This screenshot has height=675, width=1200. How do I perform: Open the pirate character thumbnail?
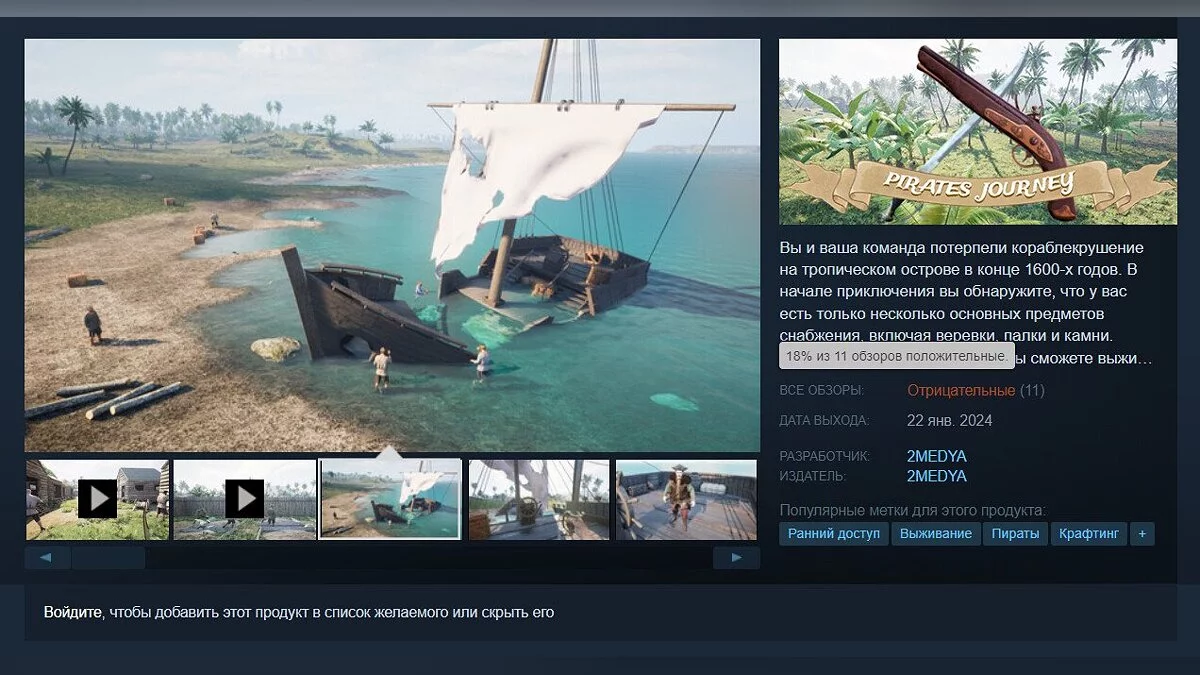(686, 499)
